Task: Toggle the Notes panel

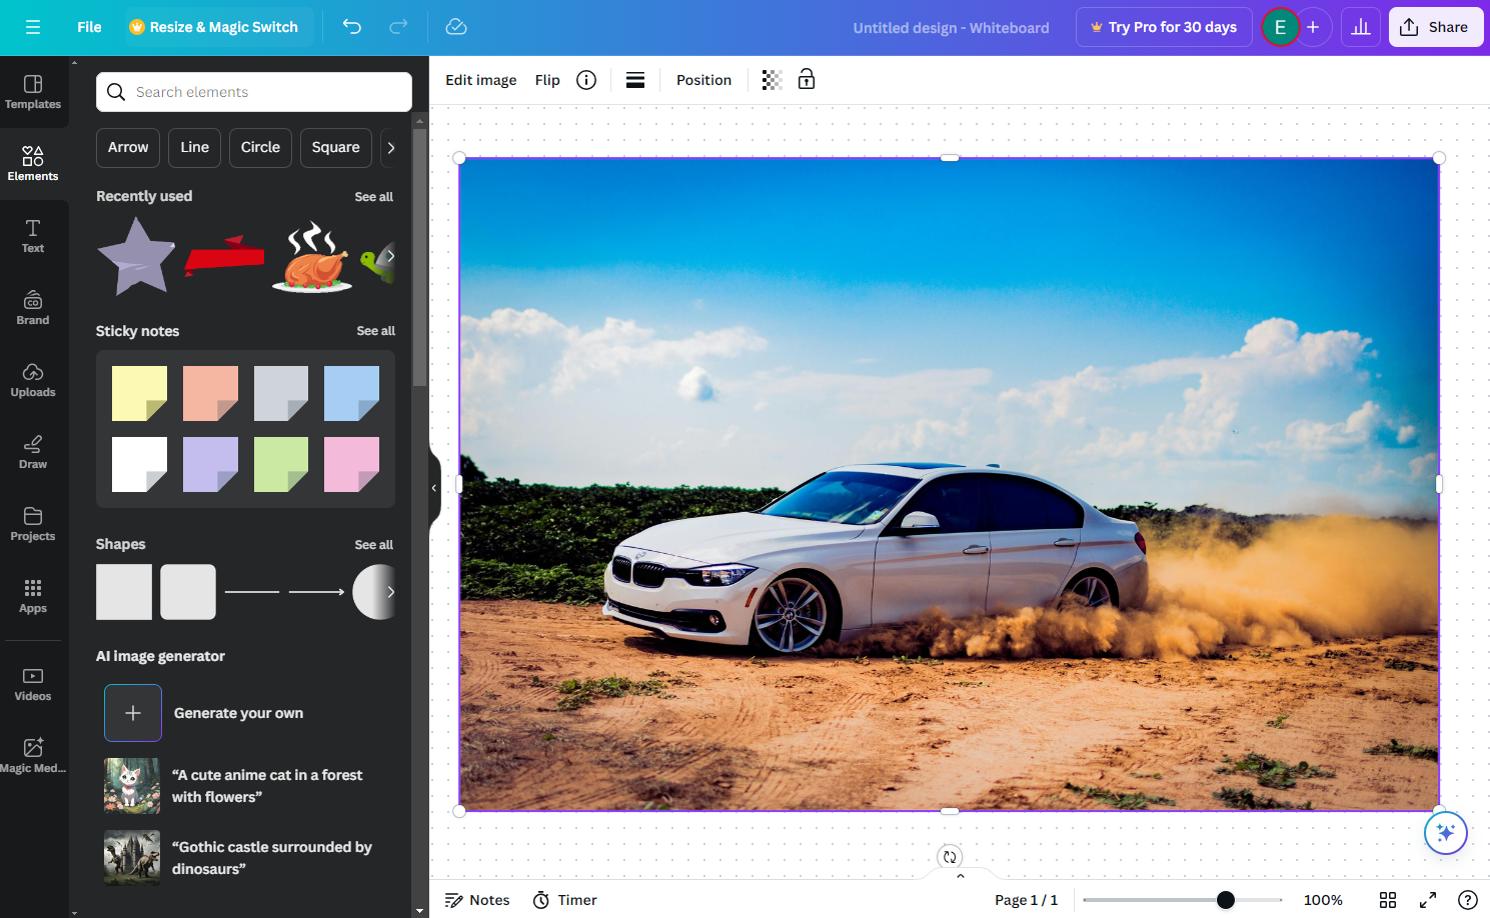Action: [477, 899]
